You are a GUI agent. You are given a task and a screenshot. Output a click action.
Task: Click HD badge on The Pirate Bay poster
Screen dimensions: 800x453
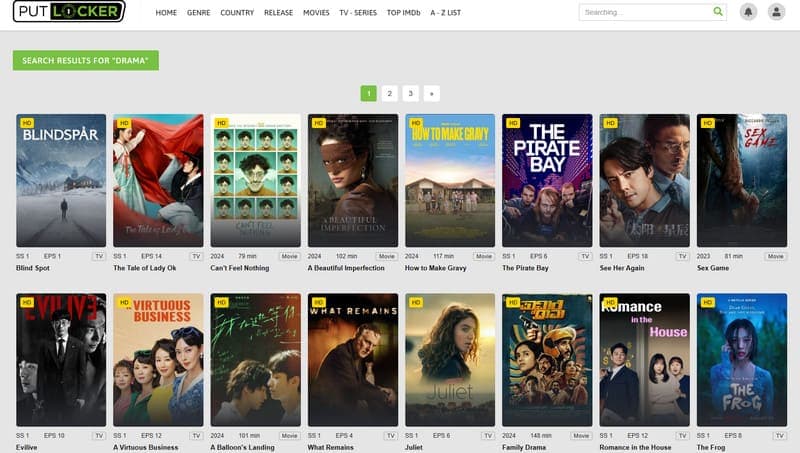(x=513, y=123)
